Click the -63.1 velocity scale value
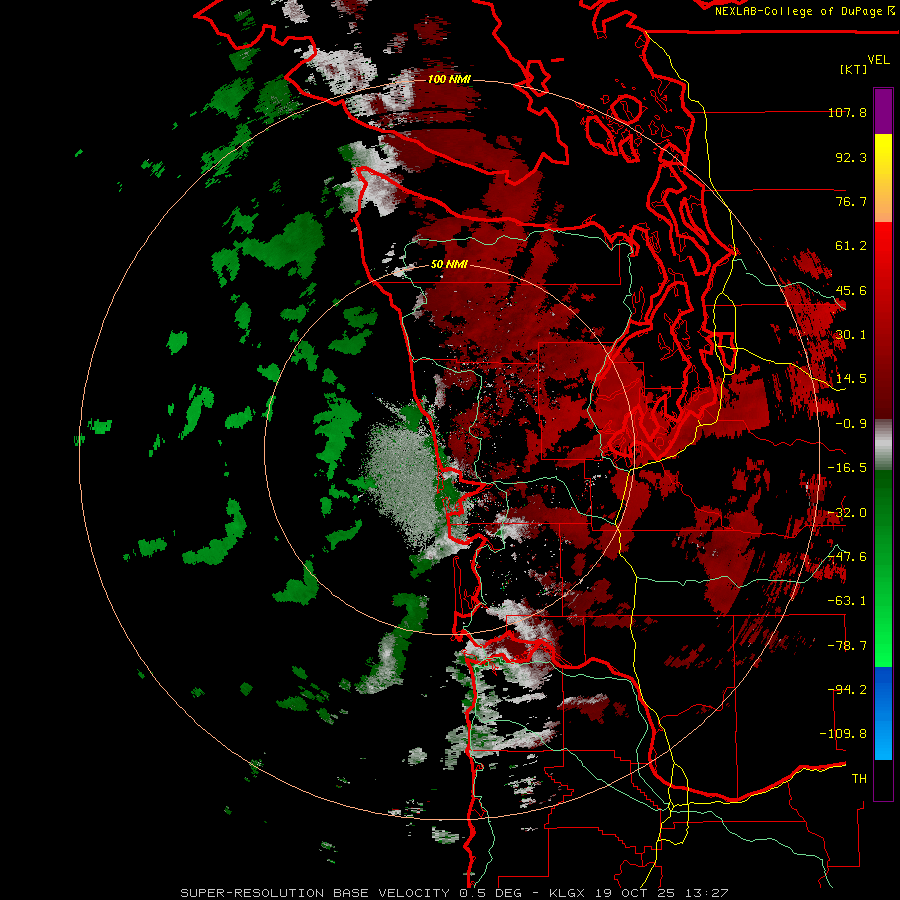The width and height of the screenshot is (900, 900). [848, 601]
